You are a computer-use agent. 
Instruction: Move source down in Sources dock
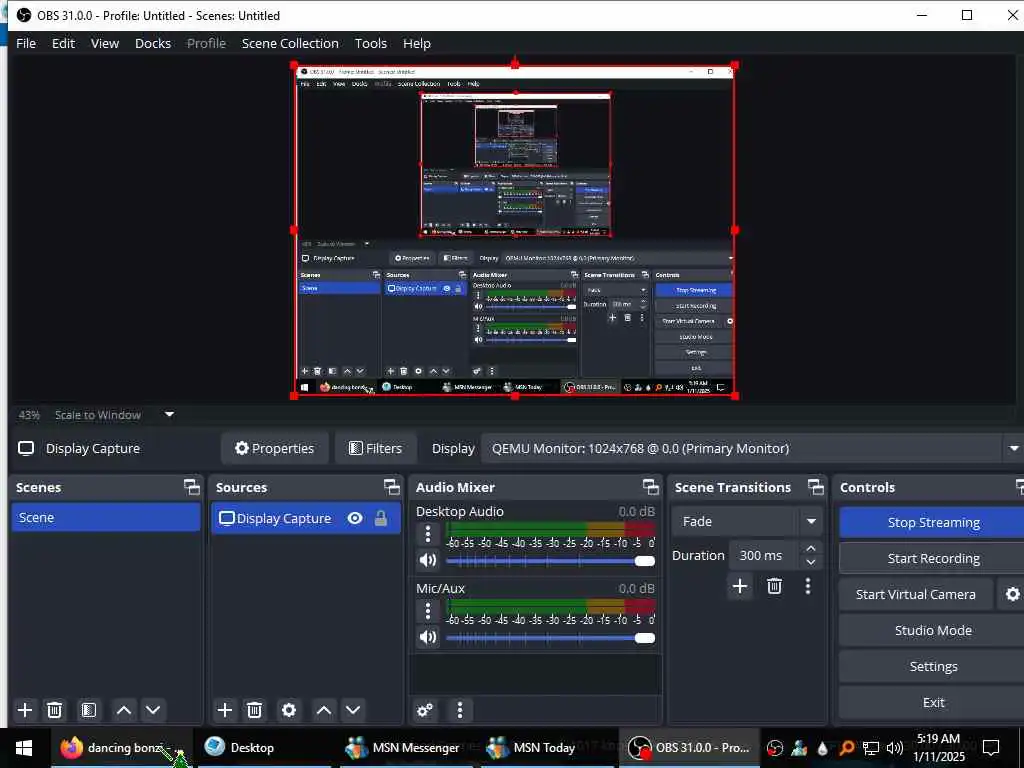353,710
